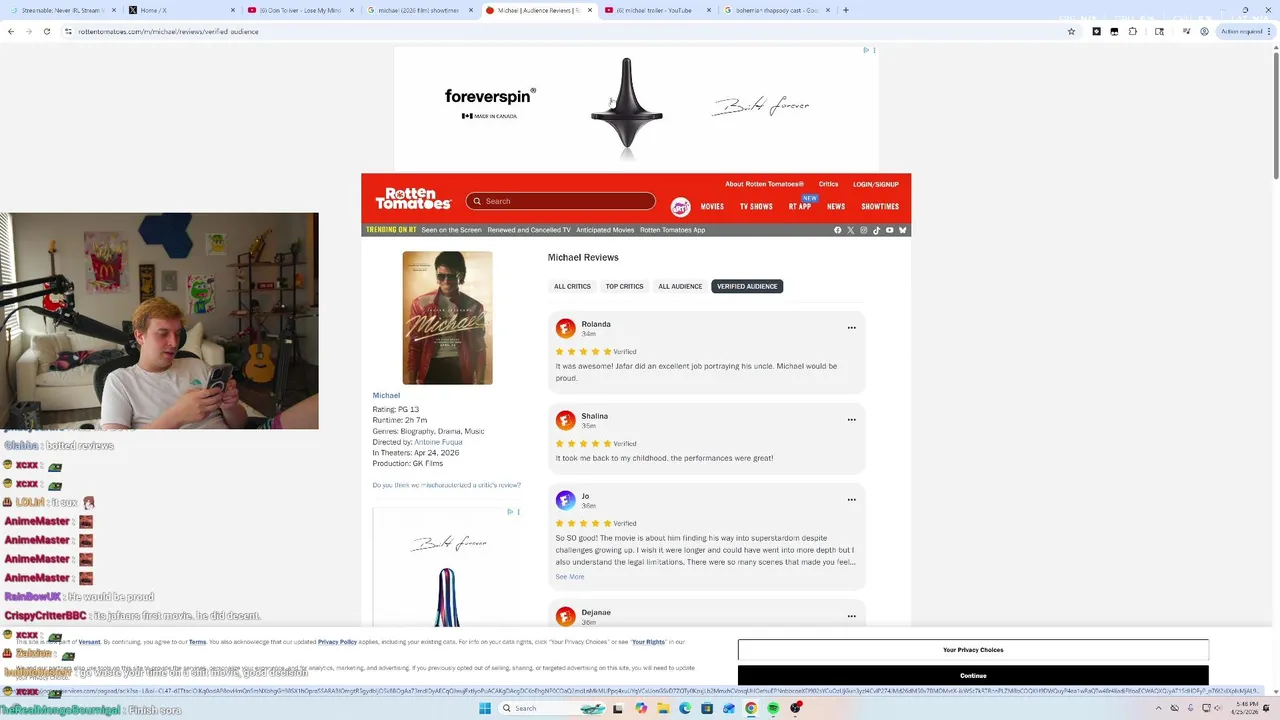Click Shalina's reviewer avatar
This screenshot has height=720, width=1280.
[x=566, y=420]
